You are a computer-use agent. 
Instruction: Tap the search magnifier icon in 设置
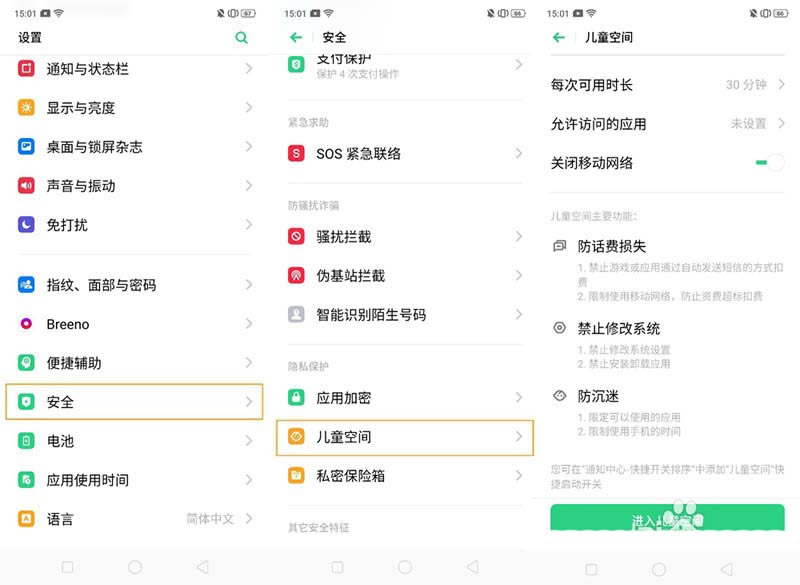tap(241, 37)
